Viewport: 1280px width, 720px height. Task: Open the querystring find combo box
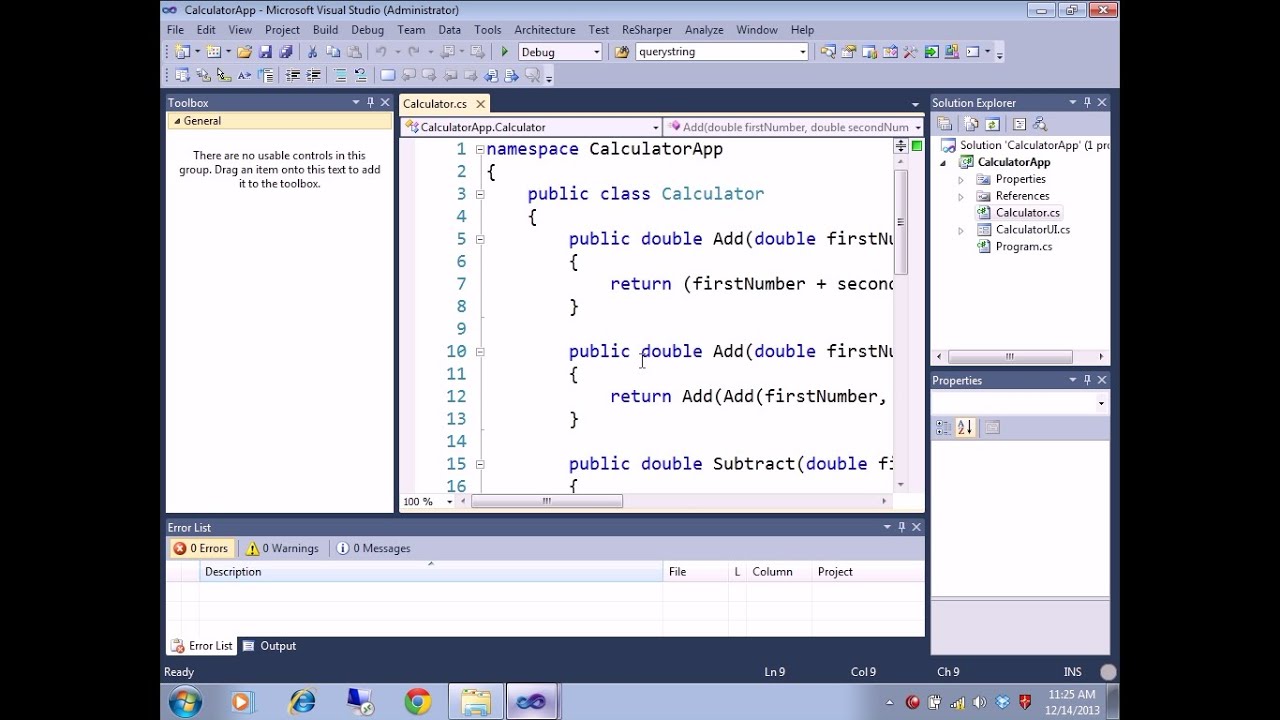802,52
